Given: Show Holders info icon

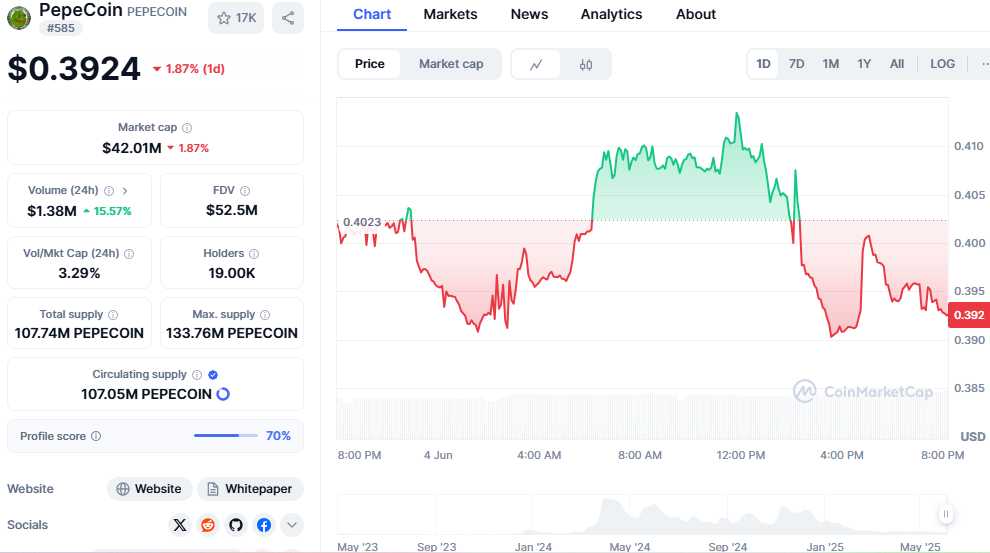Looking at the screenshot, I should click(254, 254).
